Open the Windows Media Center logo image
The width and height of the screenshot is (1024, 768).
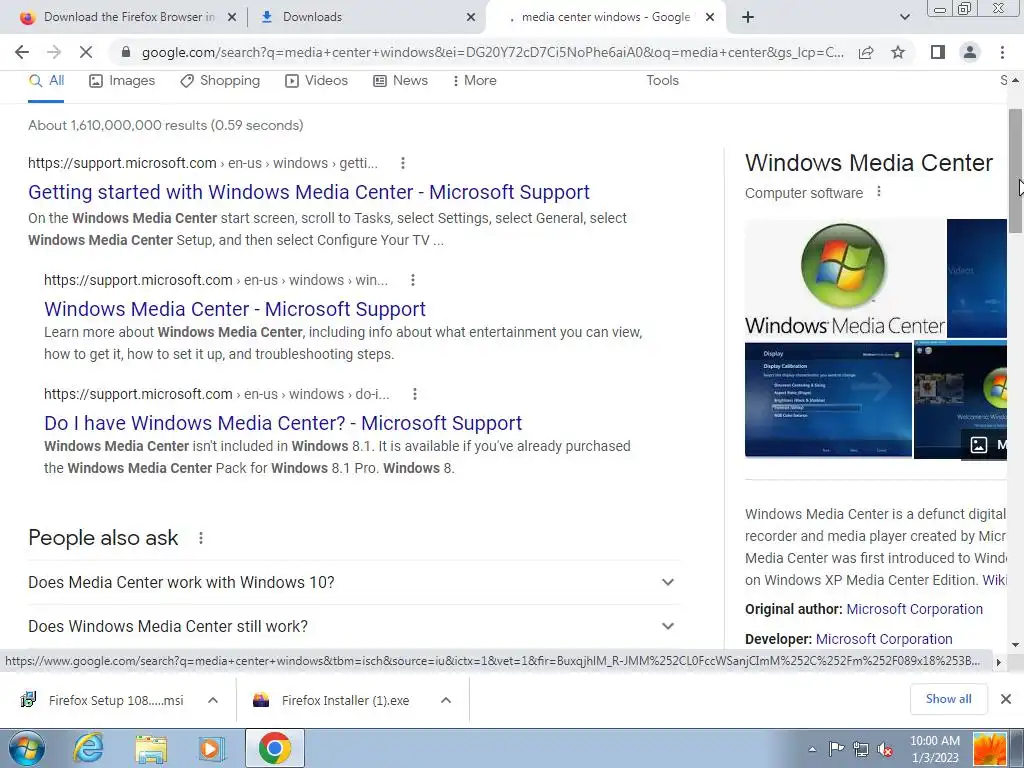click(x=844, y=278)
